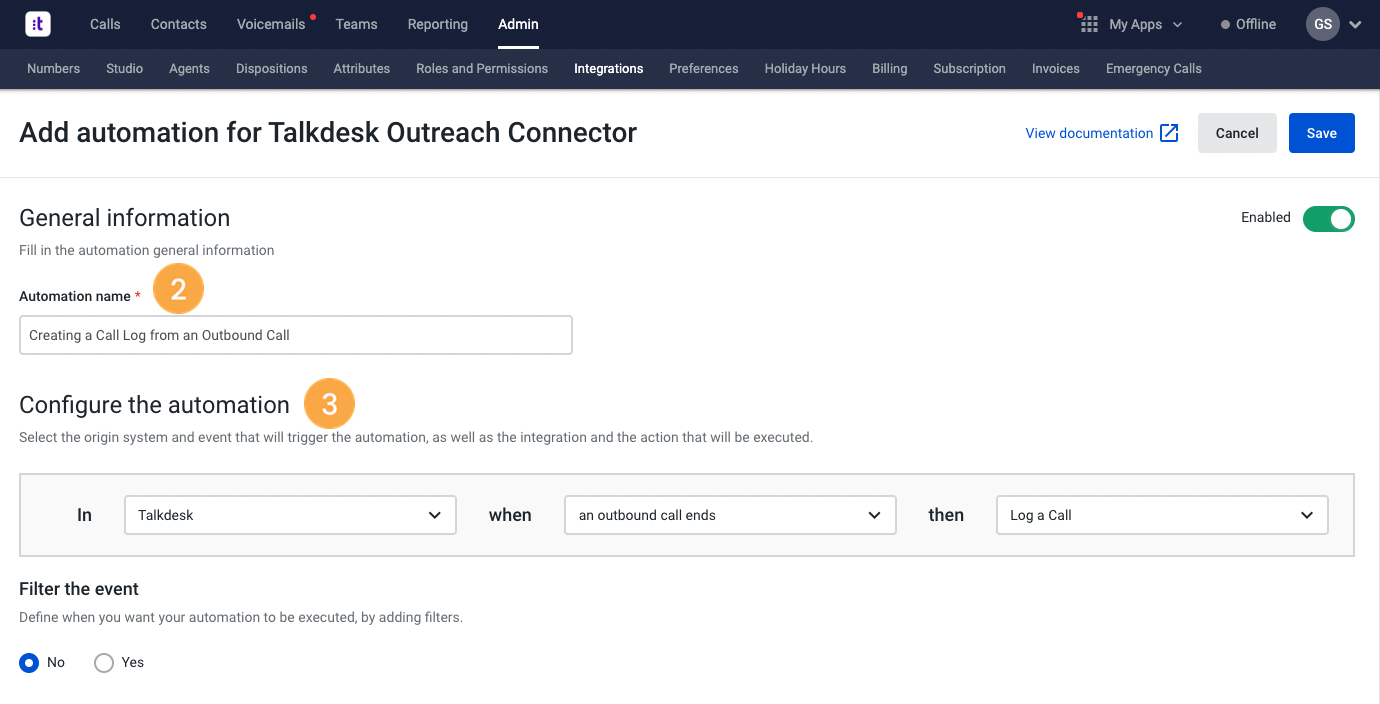The height and width of the screenshot is (704, 1380).
Task: Expand the user account chevron
Action: point(1355,25)
